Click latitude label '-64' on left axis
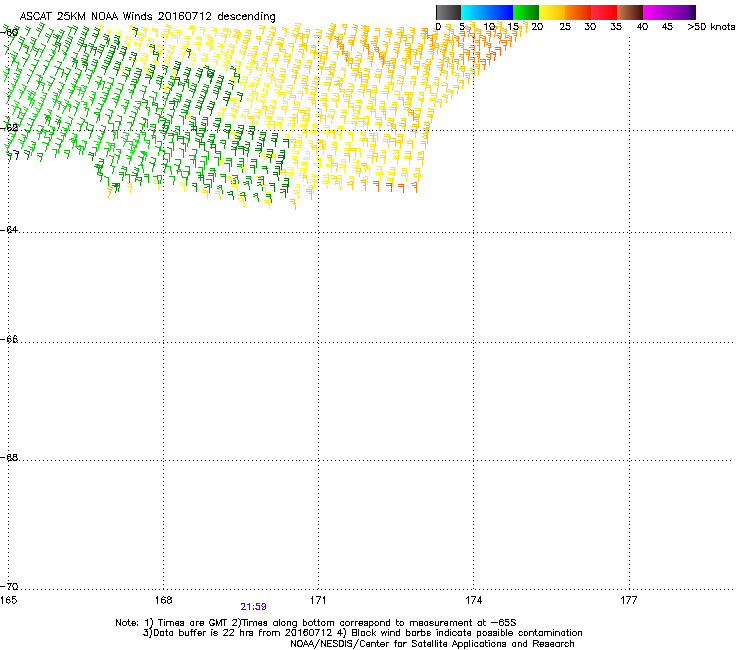 coord(9,229)
